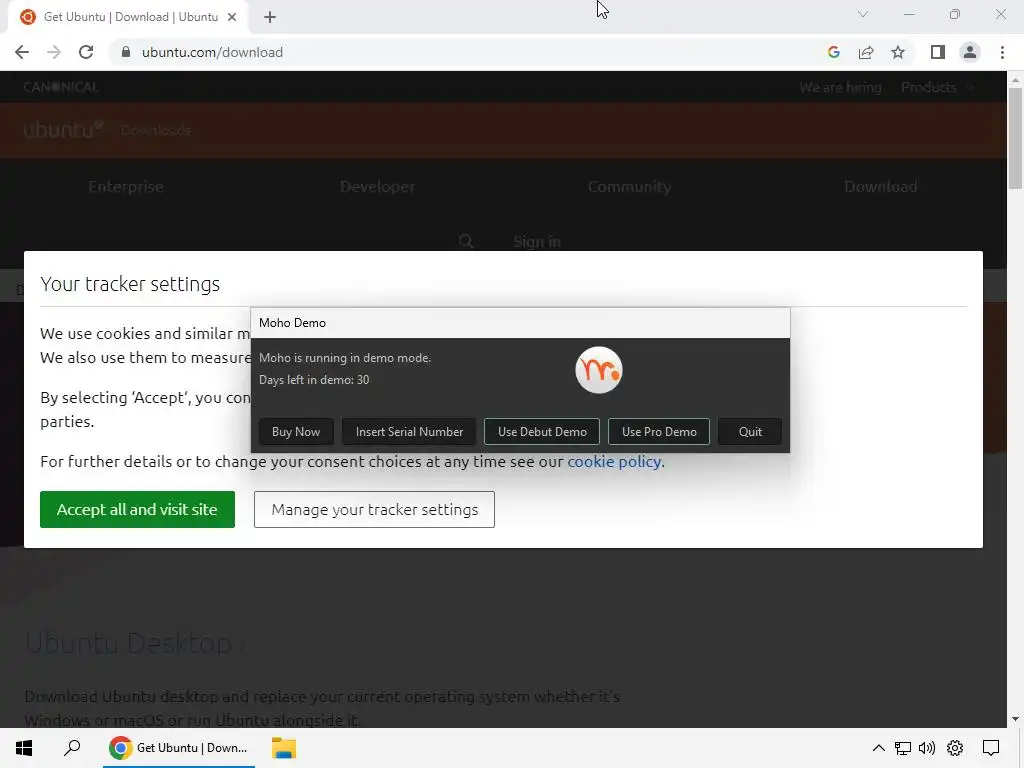Toggle Chrome side panel
This screenshot has height=768, width=1024.
pos(938,52)
